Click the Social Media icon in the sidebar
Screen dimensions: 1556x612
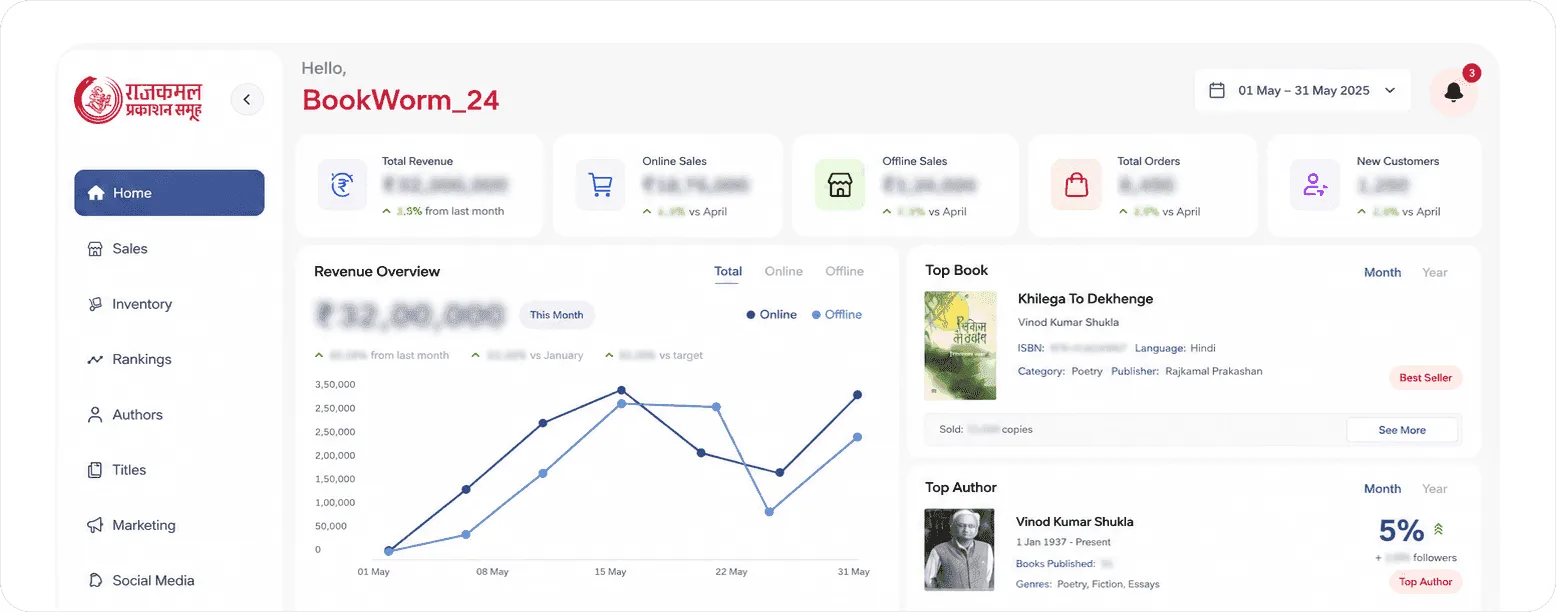pyautogui.click(x=96, y=580)
